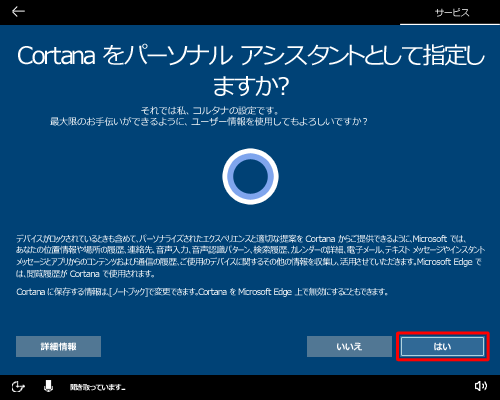
Task: Click the privacy paragraph beginning with デバイスがロック
Action: [x=250, y=256]
